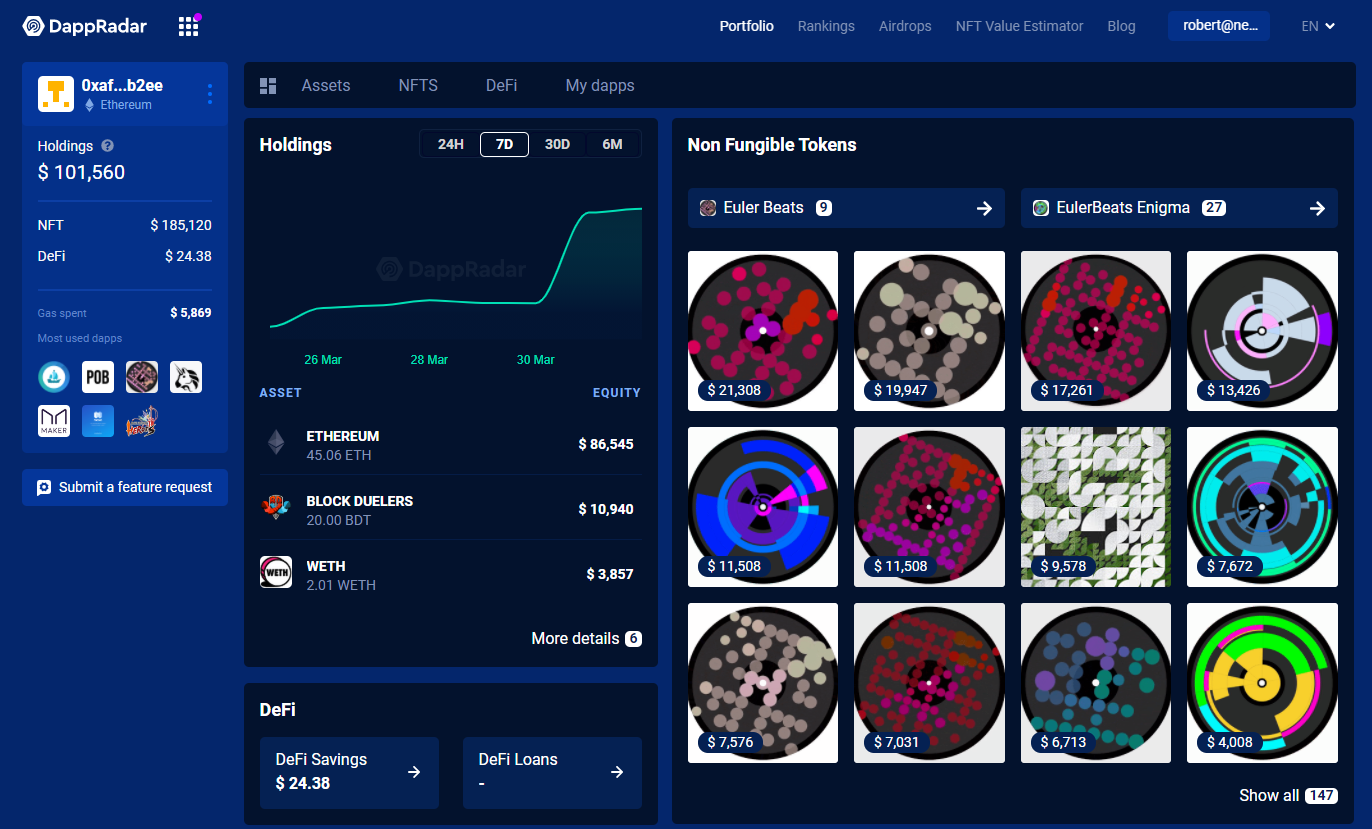
Task: Open the NFT valued at $ 4,008
Action: [1262, 683]
